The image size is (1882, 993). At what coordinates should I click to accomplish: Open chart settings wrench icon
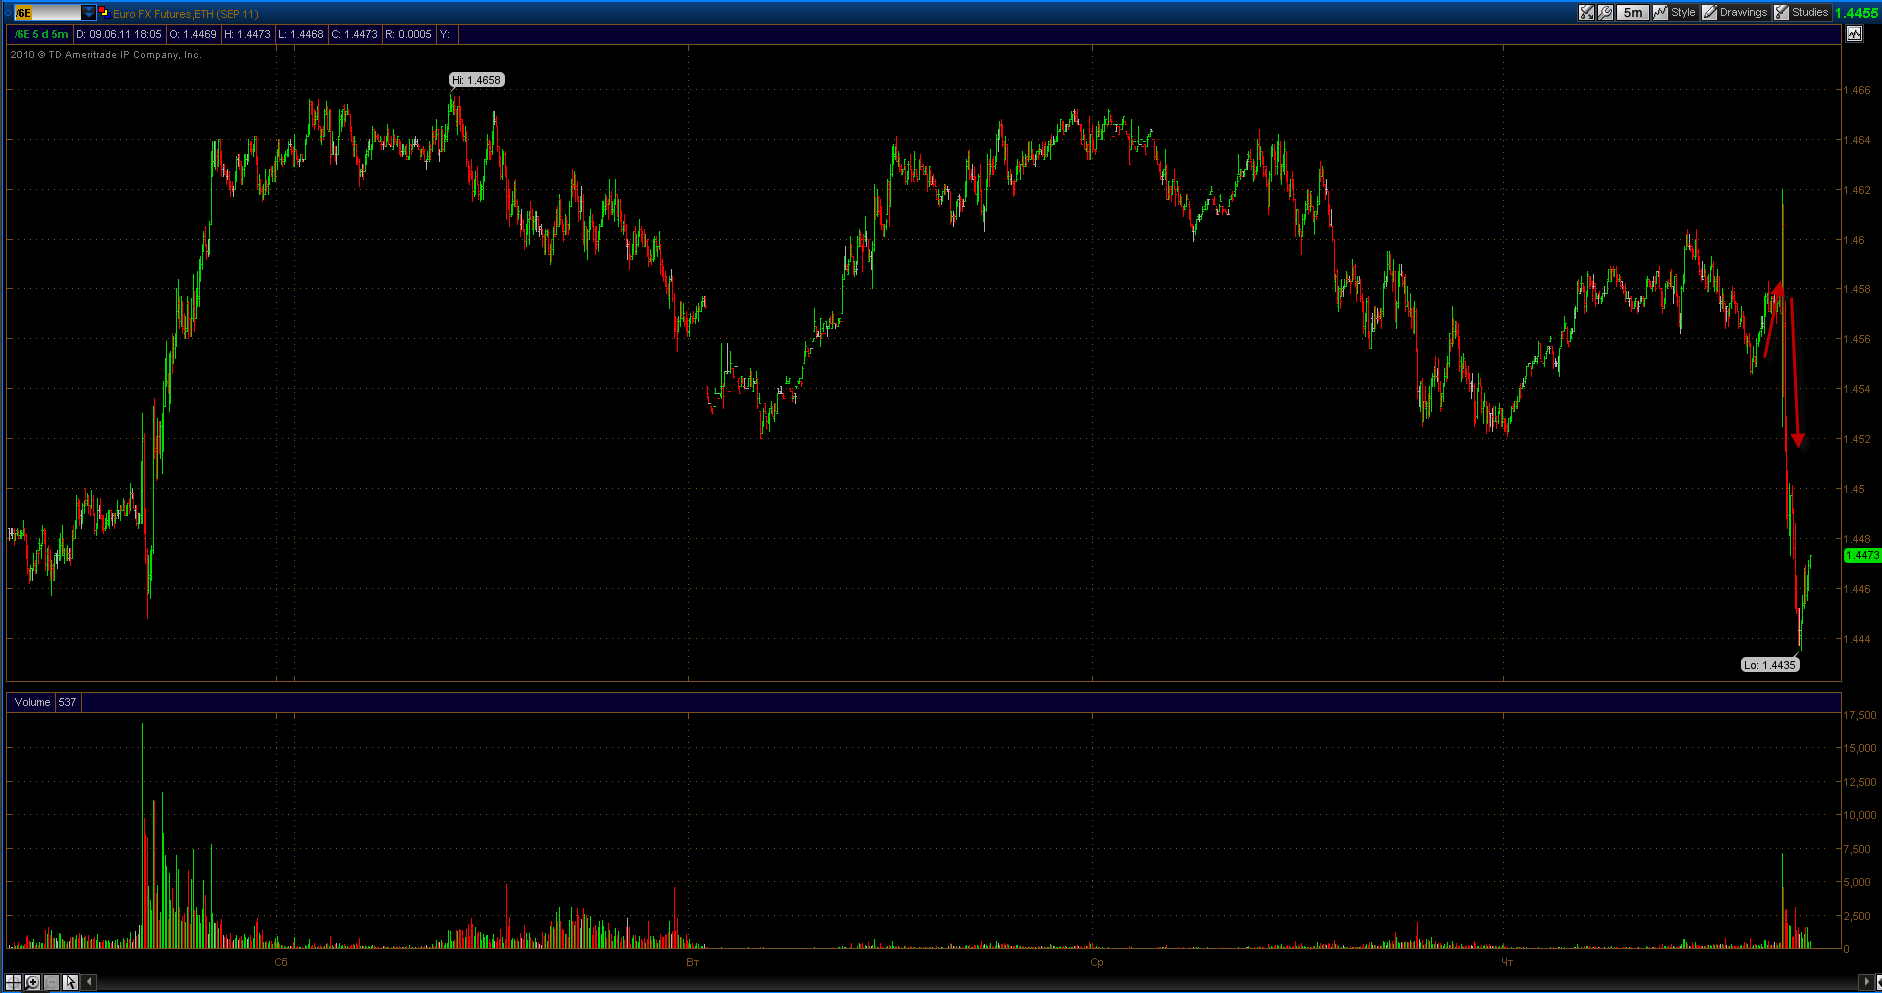(x=1605, y=13)
